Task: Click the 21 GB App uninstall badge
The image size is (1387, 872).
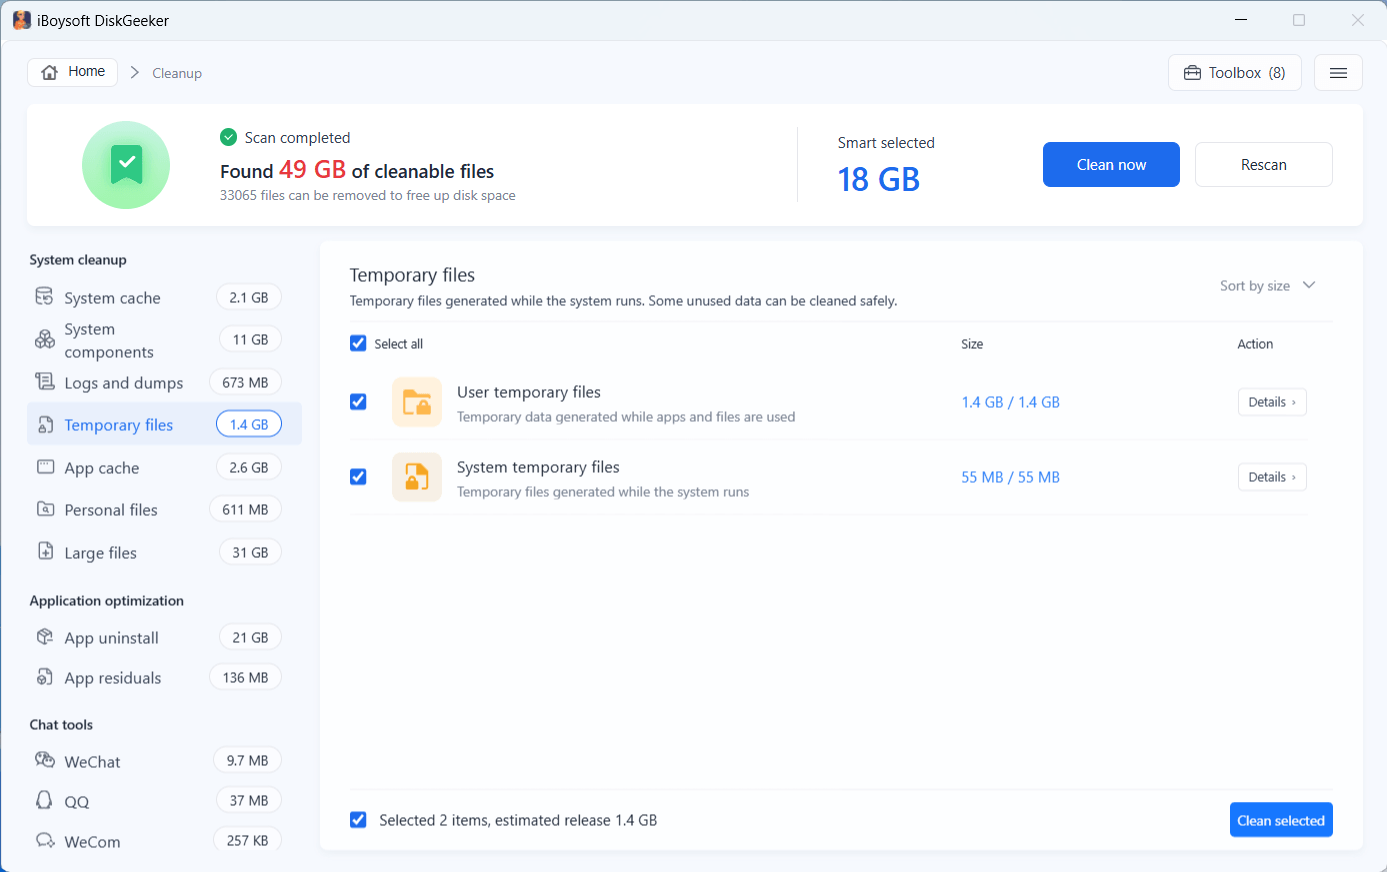Action: tap(250, 637)
